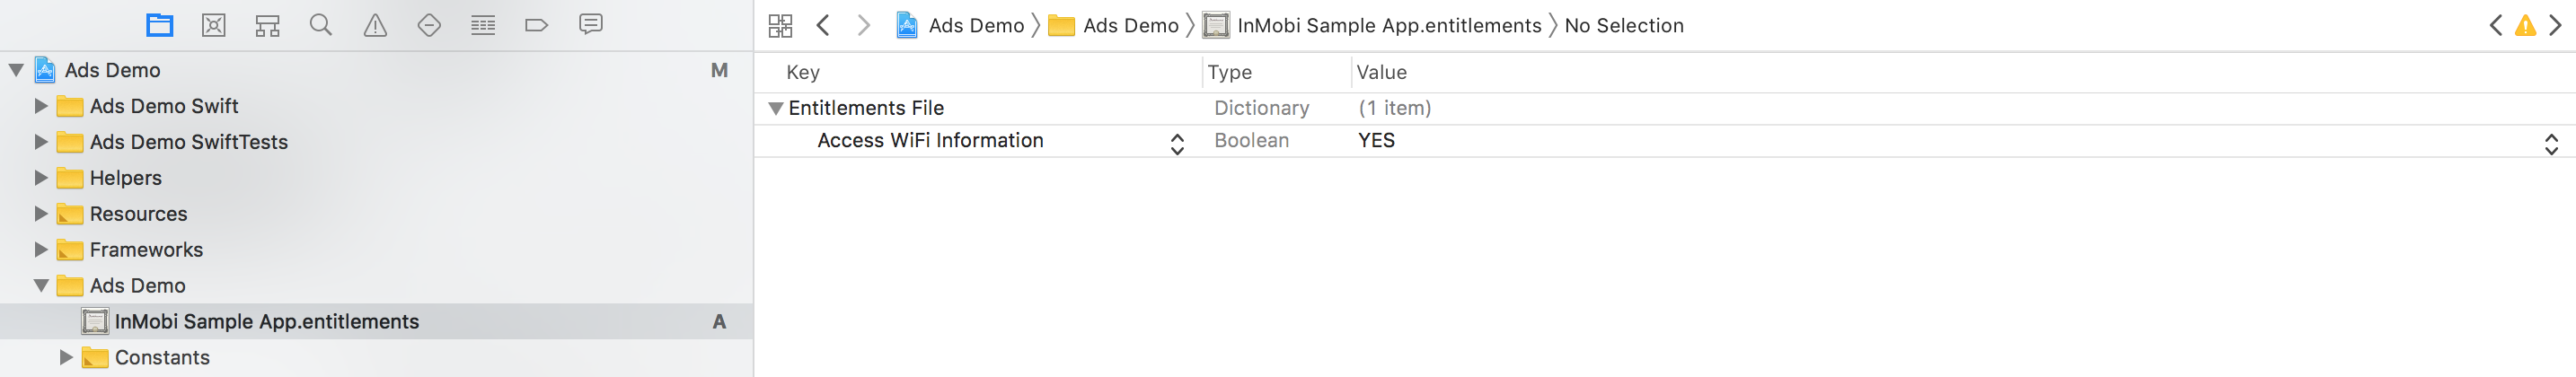Toggle the YES Boolean value stepper
2576x377 pixels.
pos(2551,144)
